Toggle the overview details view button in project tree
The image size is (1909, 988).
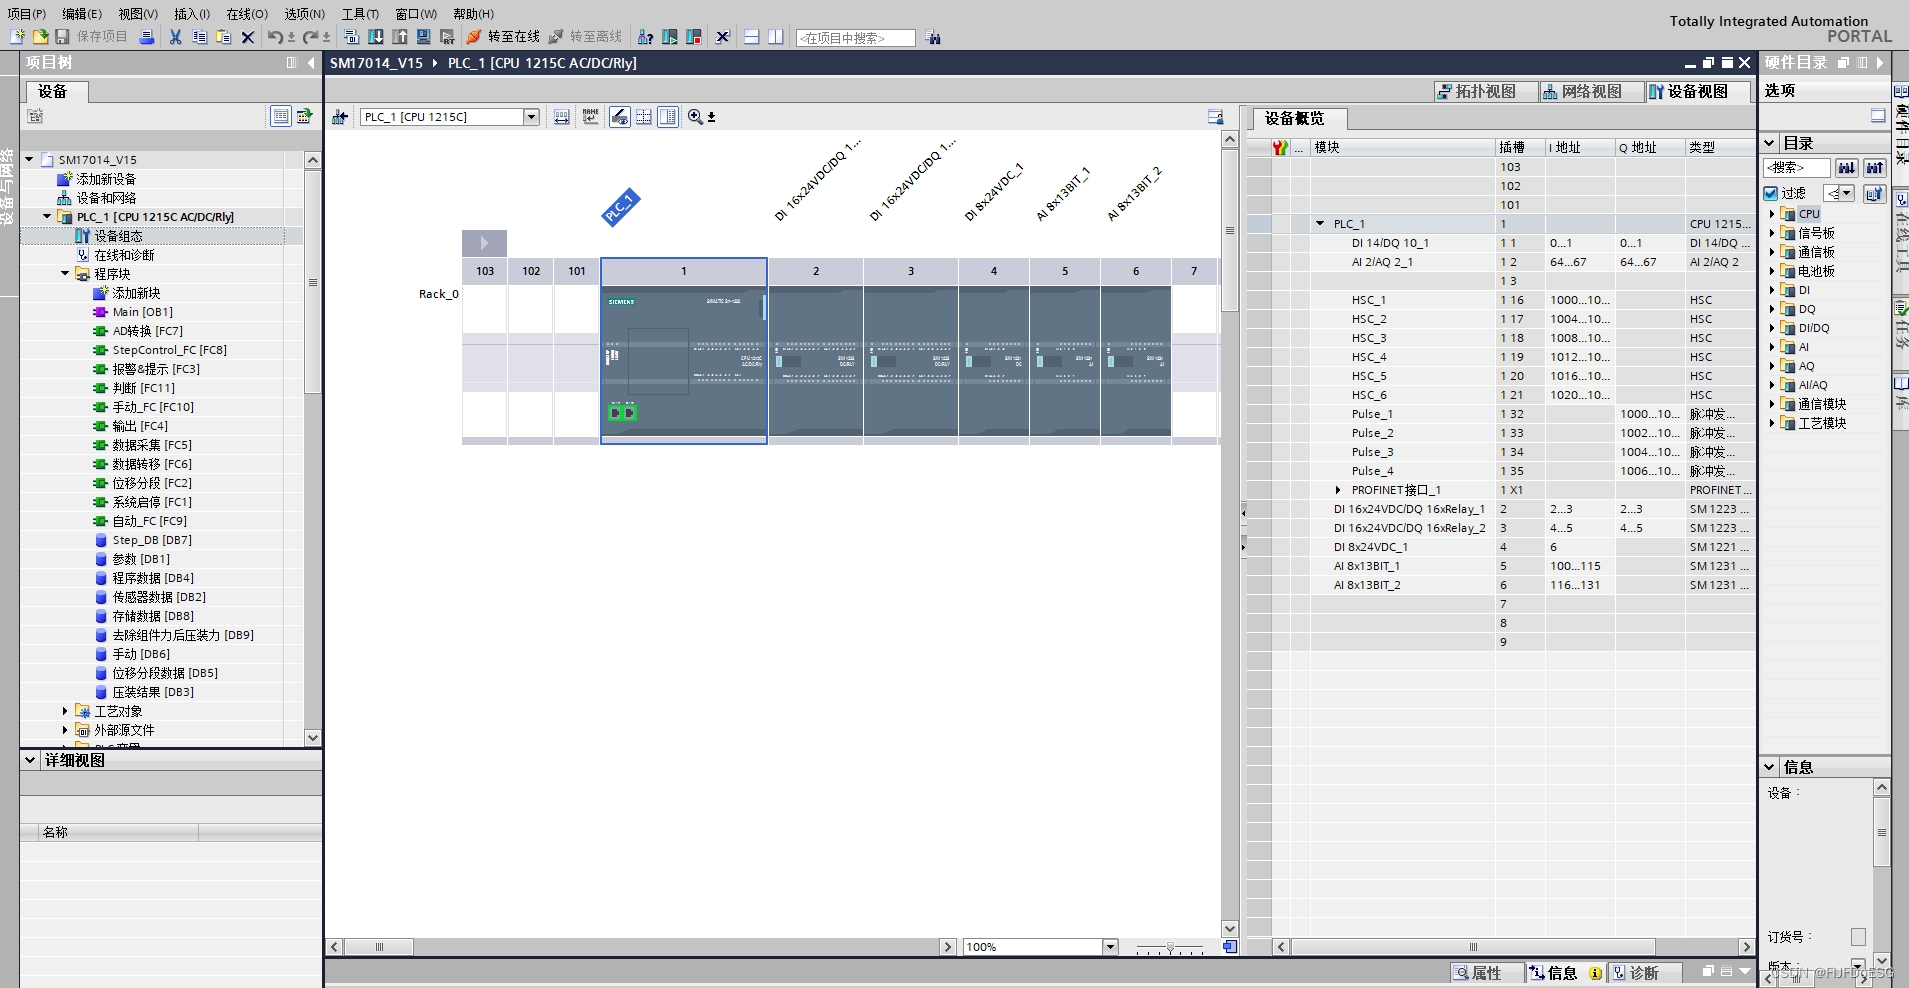point(281,116)
